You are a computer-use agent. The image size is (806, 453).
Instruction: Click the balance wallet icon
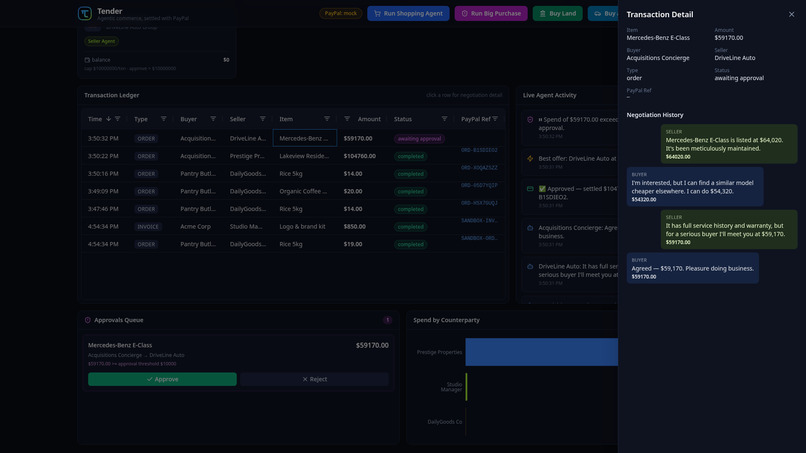(x=87, y=60)
